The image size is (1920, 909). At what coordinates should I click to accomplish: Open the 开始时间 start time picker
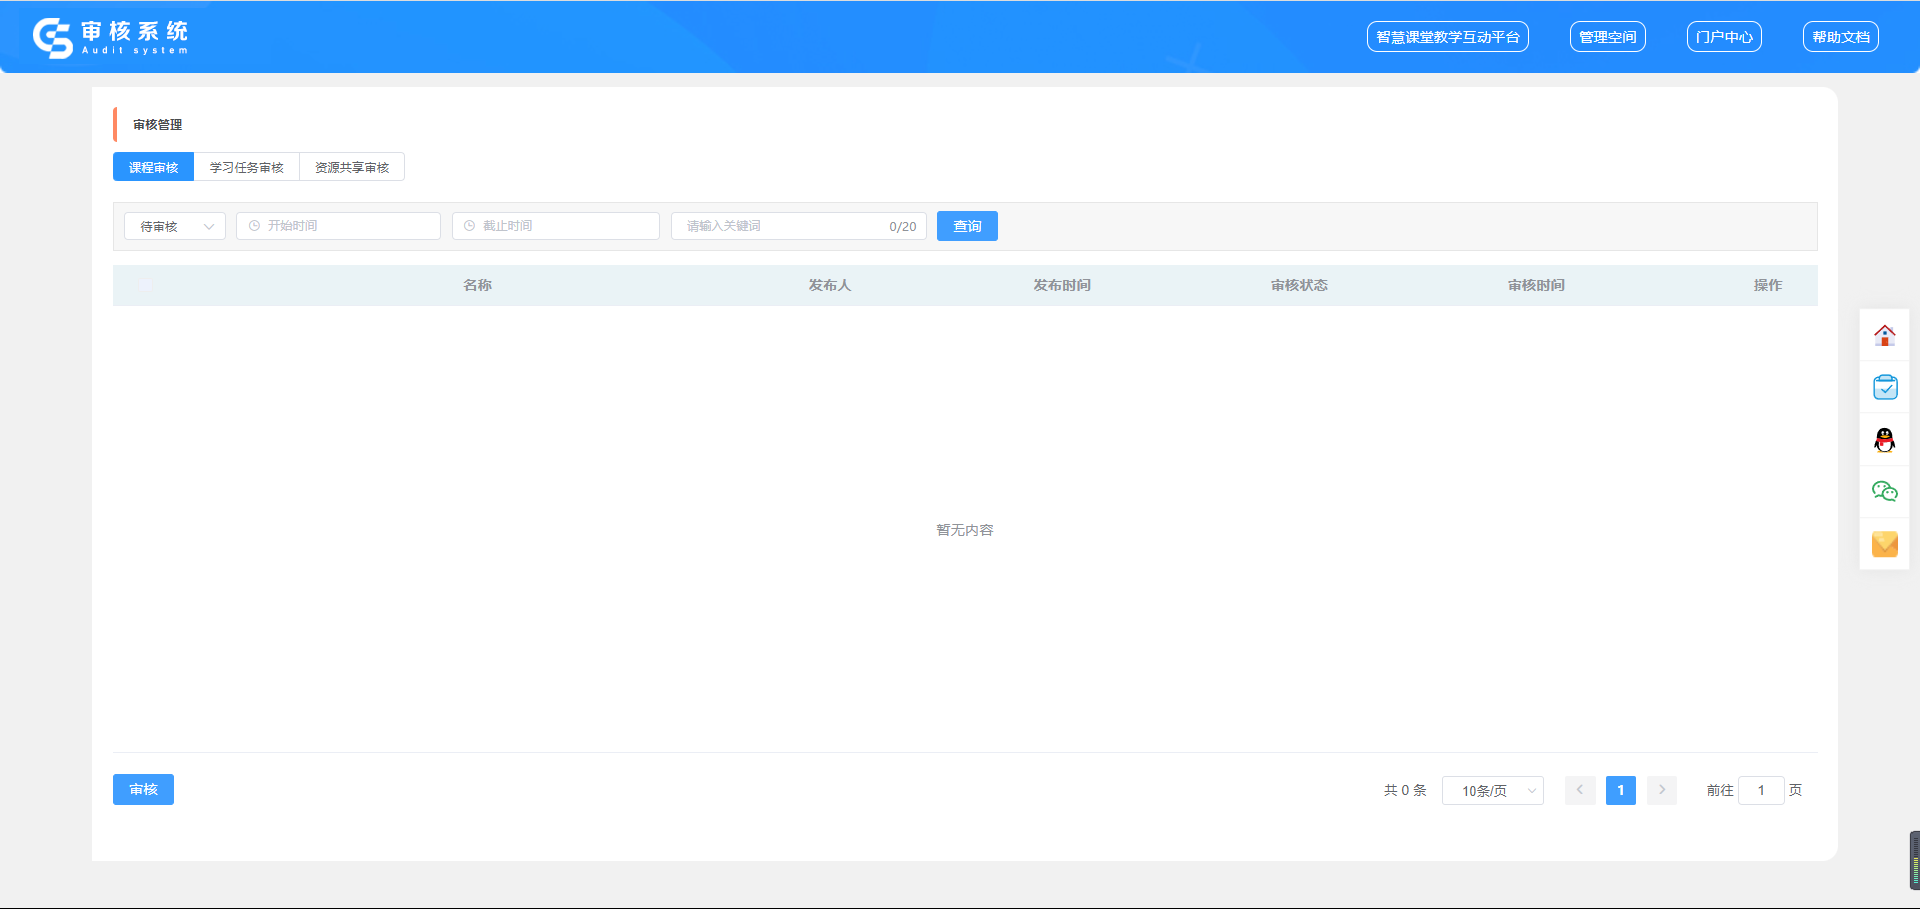(x=338, y=226)
